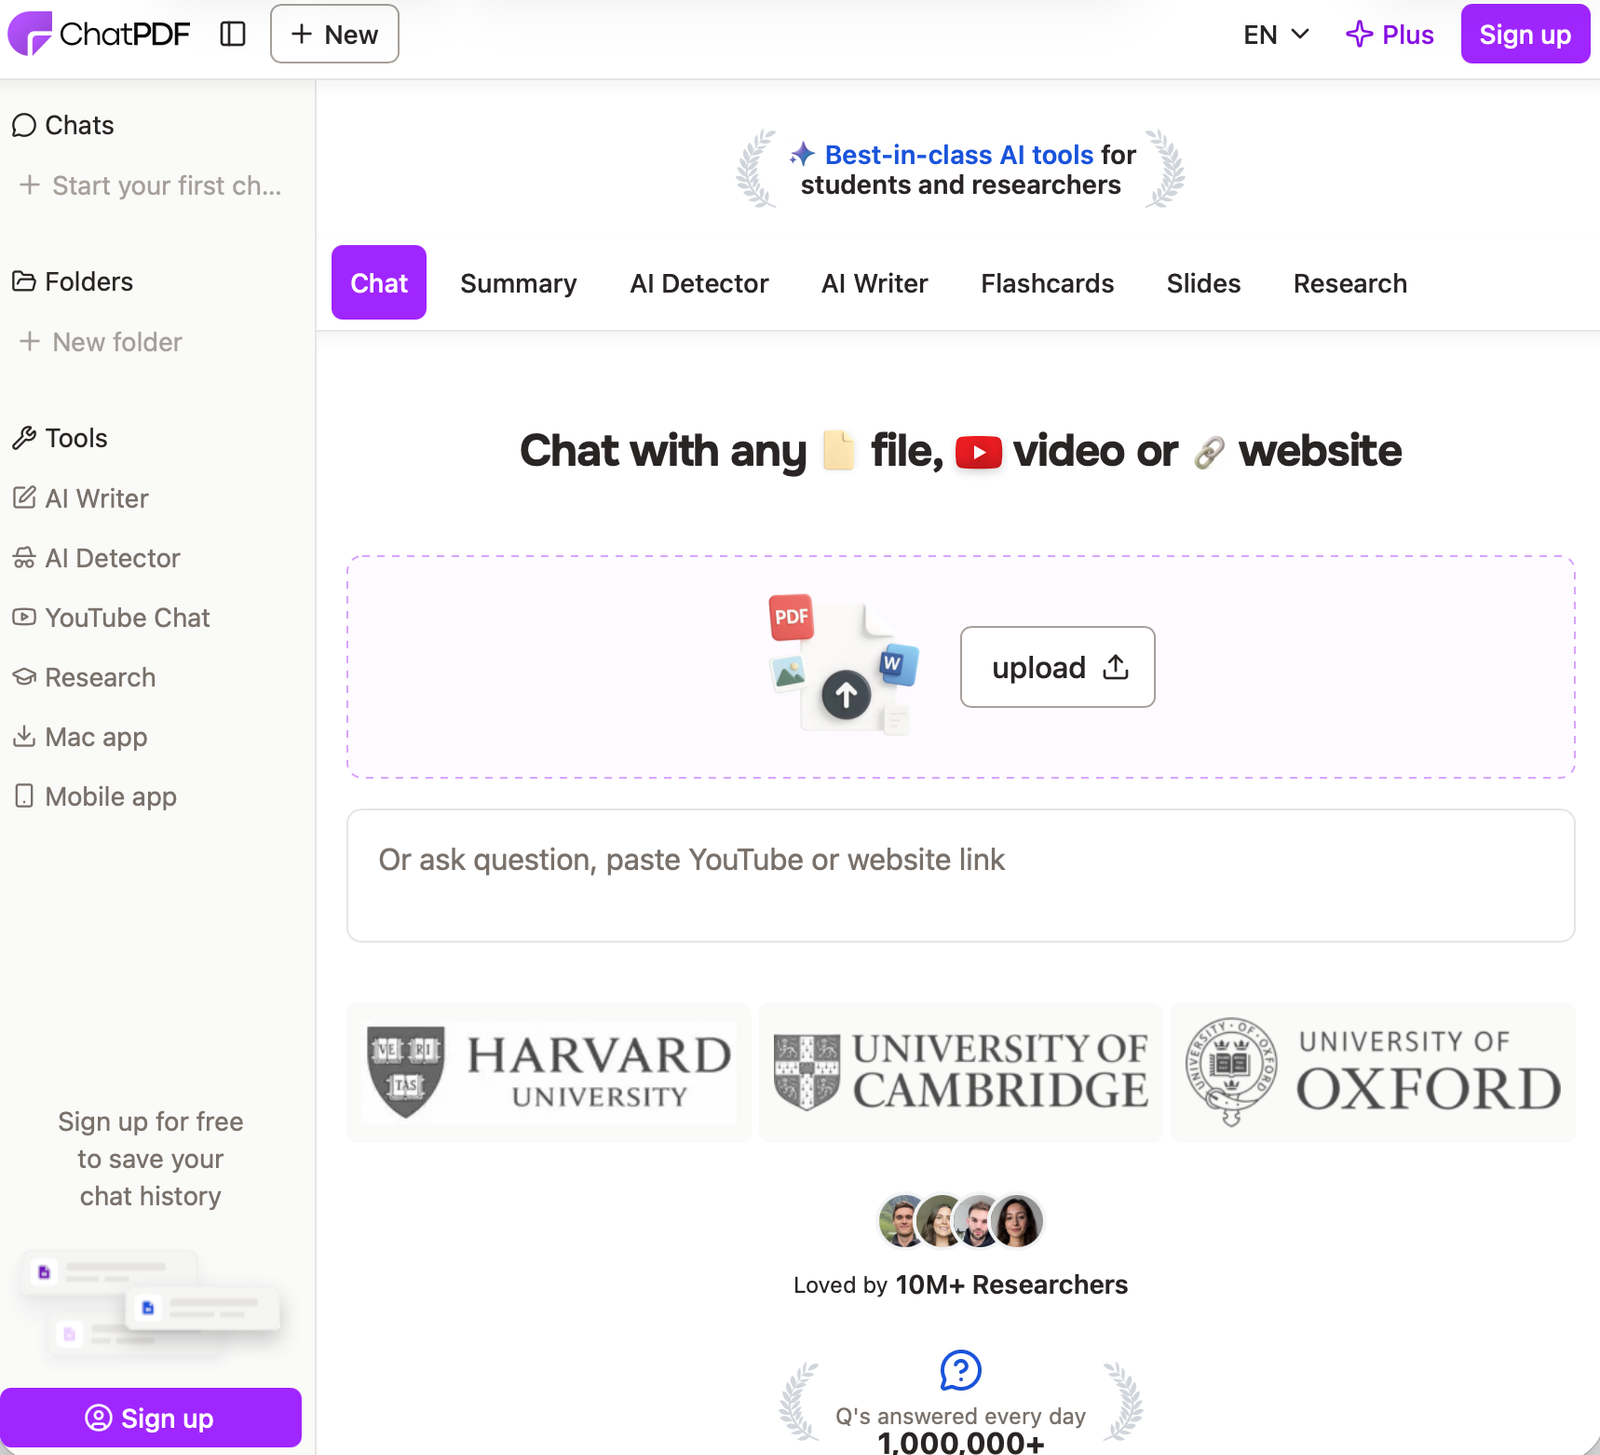Click the Tools wrench icon

coord(24,438)
